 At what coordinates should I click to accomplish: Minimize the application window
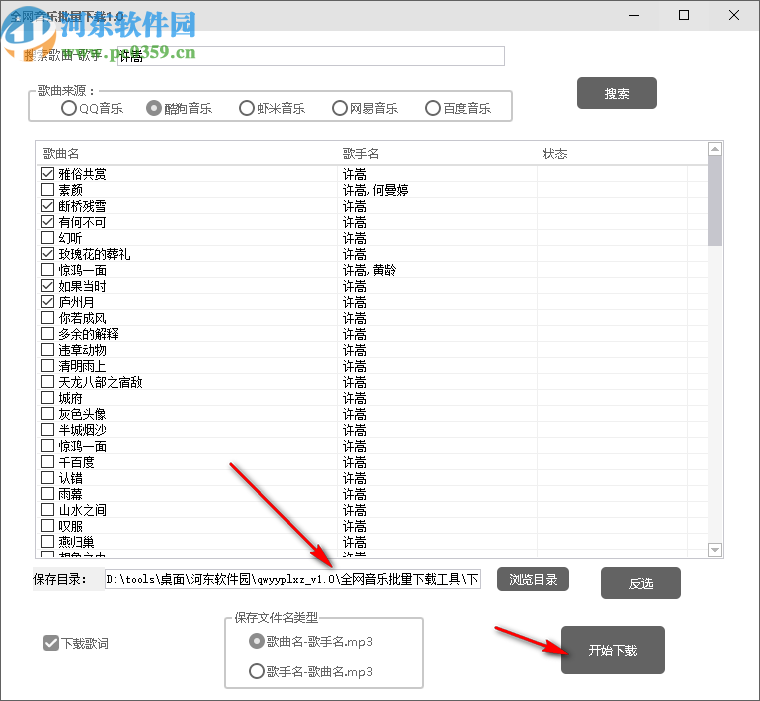pos(634,16)
